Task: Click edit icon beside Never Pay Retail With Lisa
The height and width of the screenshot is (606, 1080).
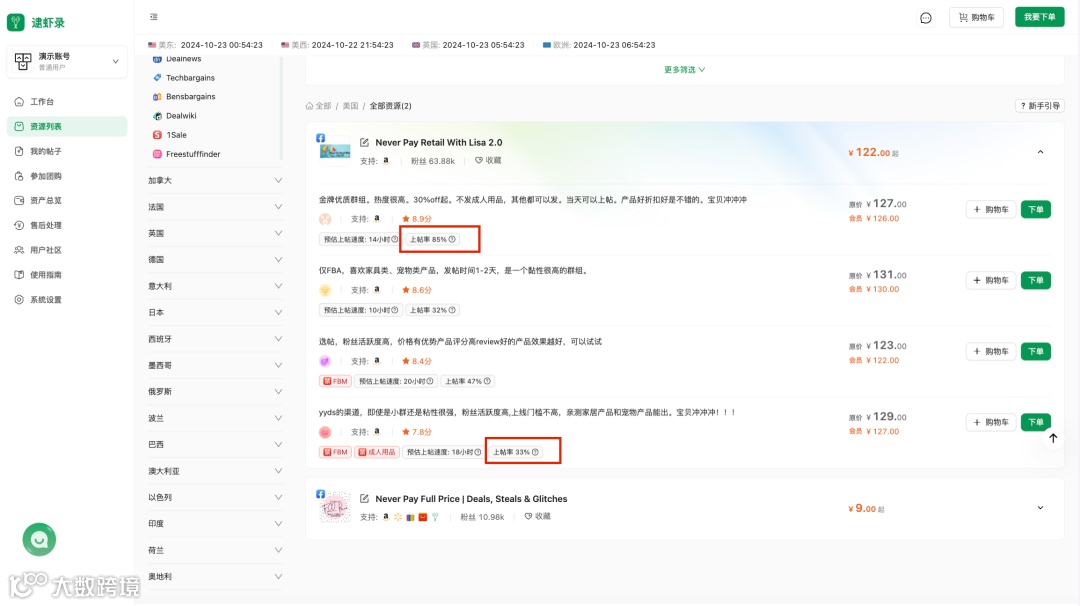Action: (x=364, y=143)
